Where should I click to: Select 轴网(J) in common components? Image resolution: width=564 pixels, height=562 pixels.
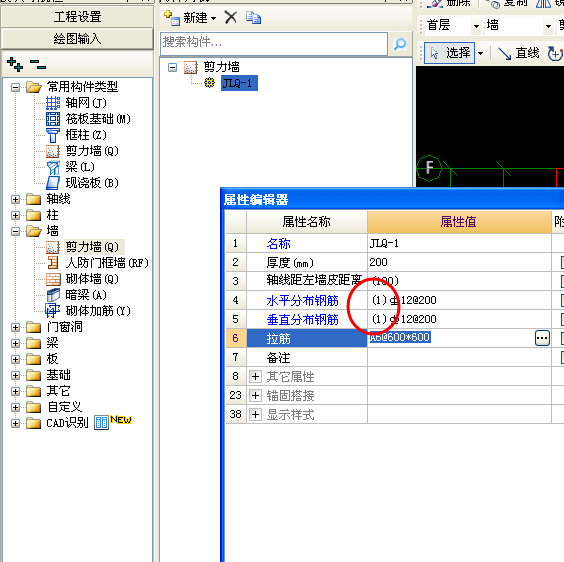point(86,103)
